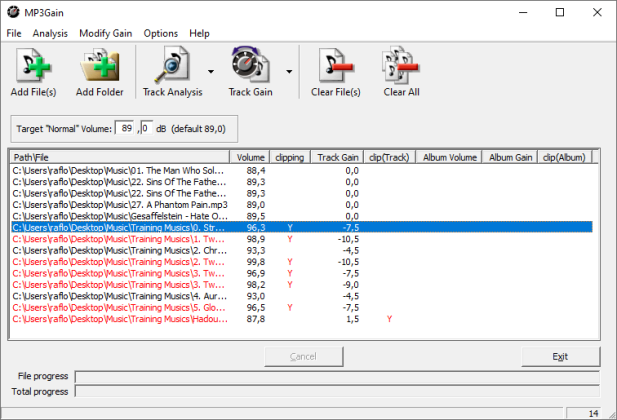617x420 pixels.
Task: Select the 'Training Musics\1. Tw…' row
Action: (302, 239)
